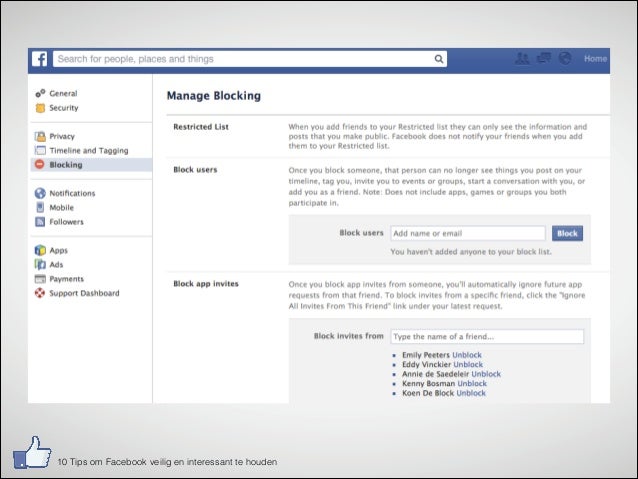Open the notifications globe icon in header

pos(565,58)
